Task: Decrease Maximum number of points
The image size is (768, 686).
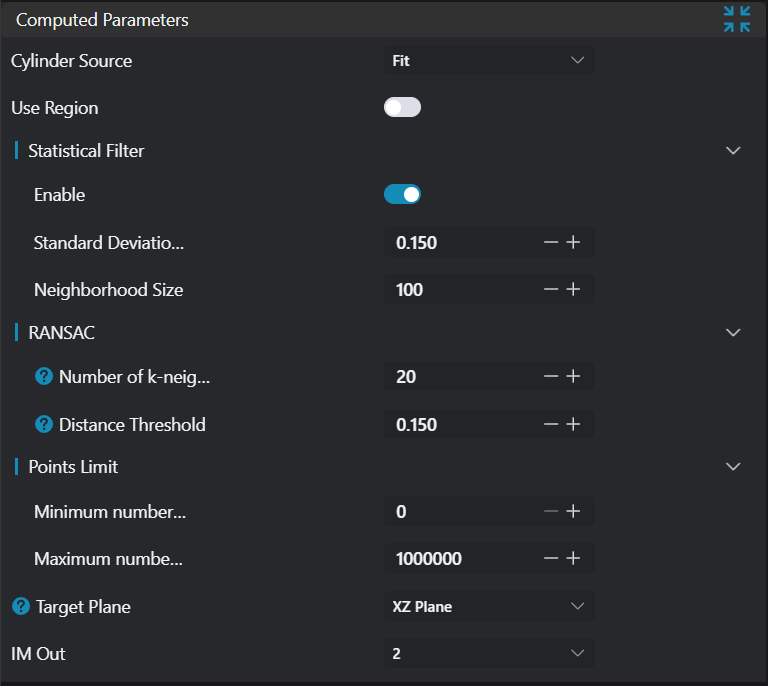Action: (550, 558)
